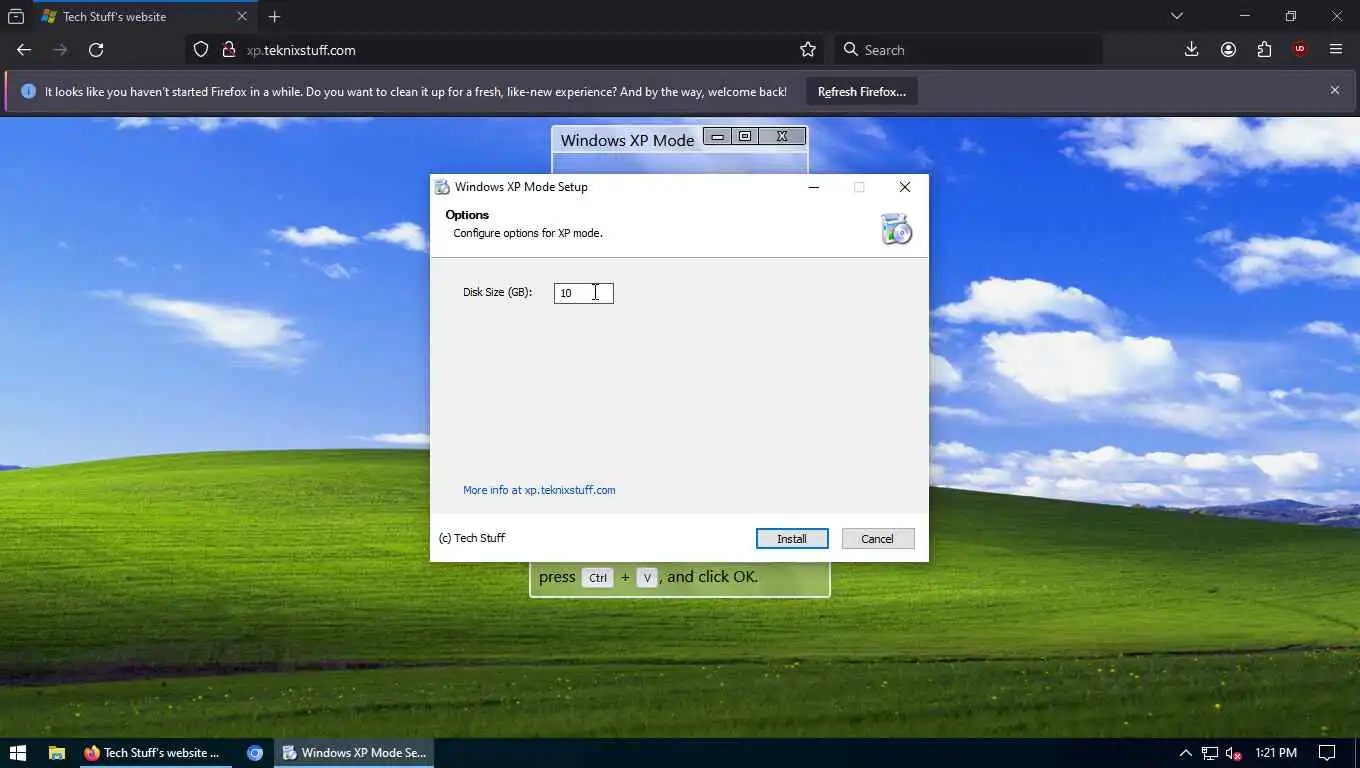The image size is (1360, 768).
Task: Open the uBlock Origin extension icon
Action: [x=1300, y=50]
